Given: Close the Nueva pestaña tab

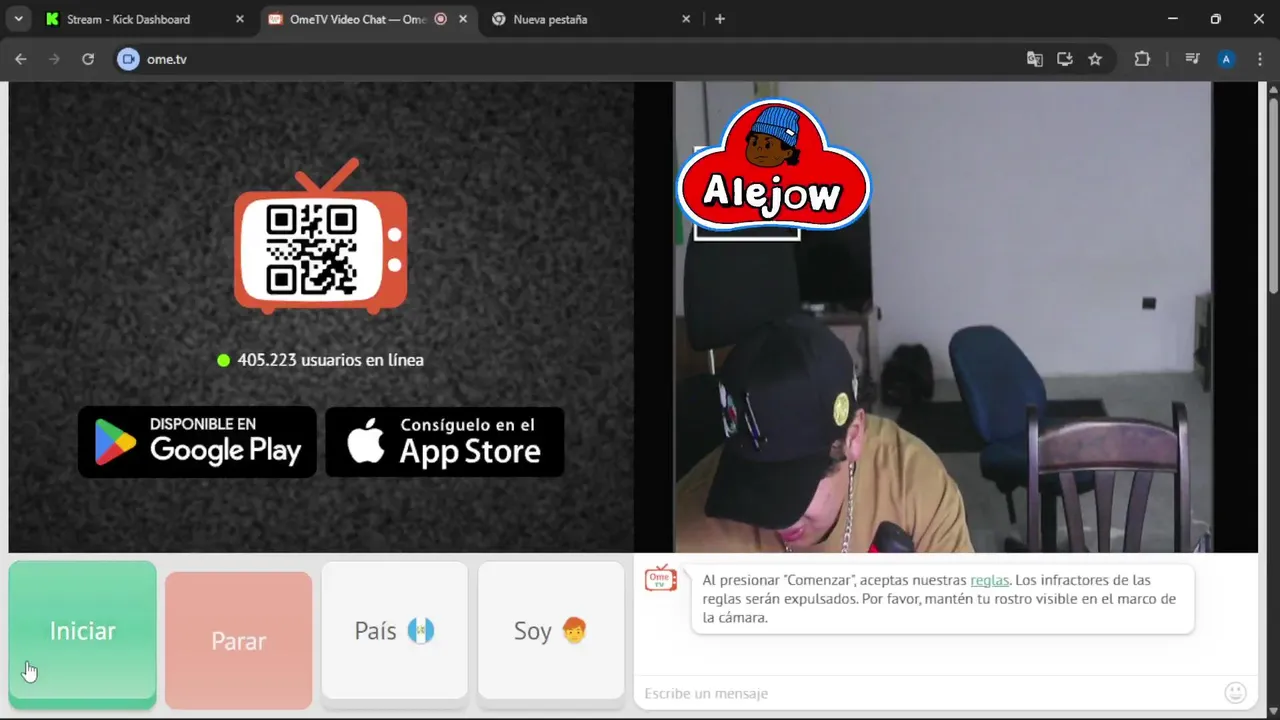Looking at the screenshot, I should [x=686, y=19].
